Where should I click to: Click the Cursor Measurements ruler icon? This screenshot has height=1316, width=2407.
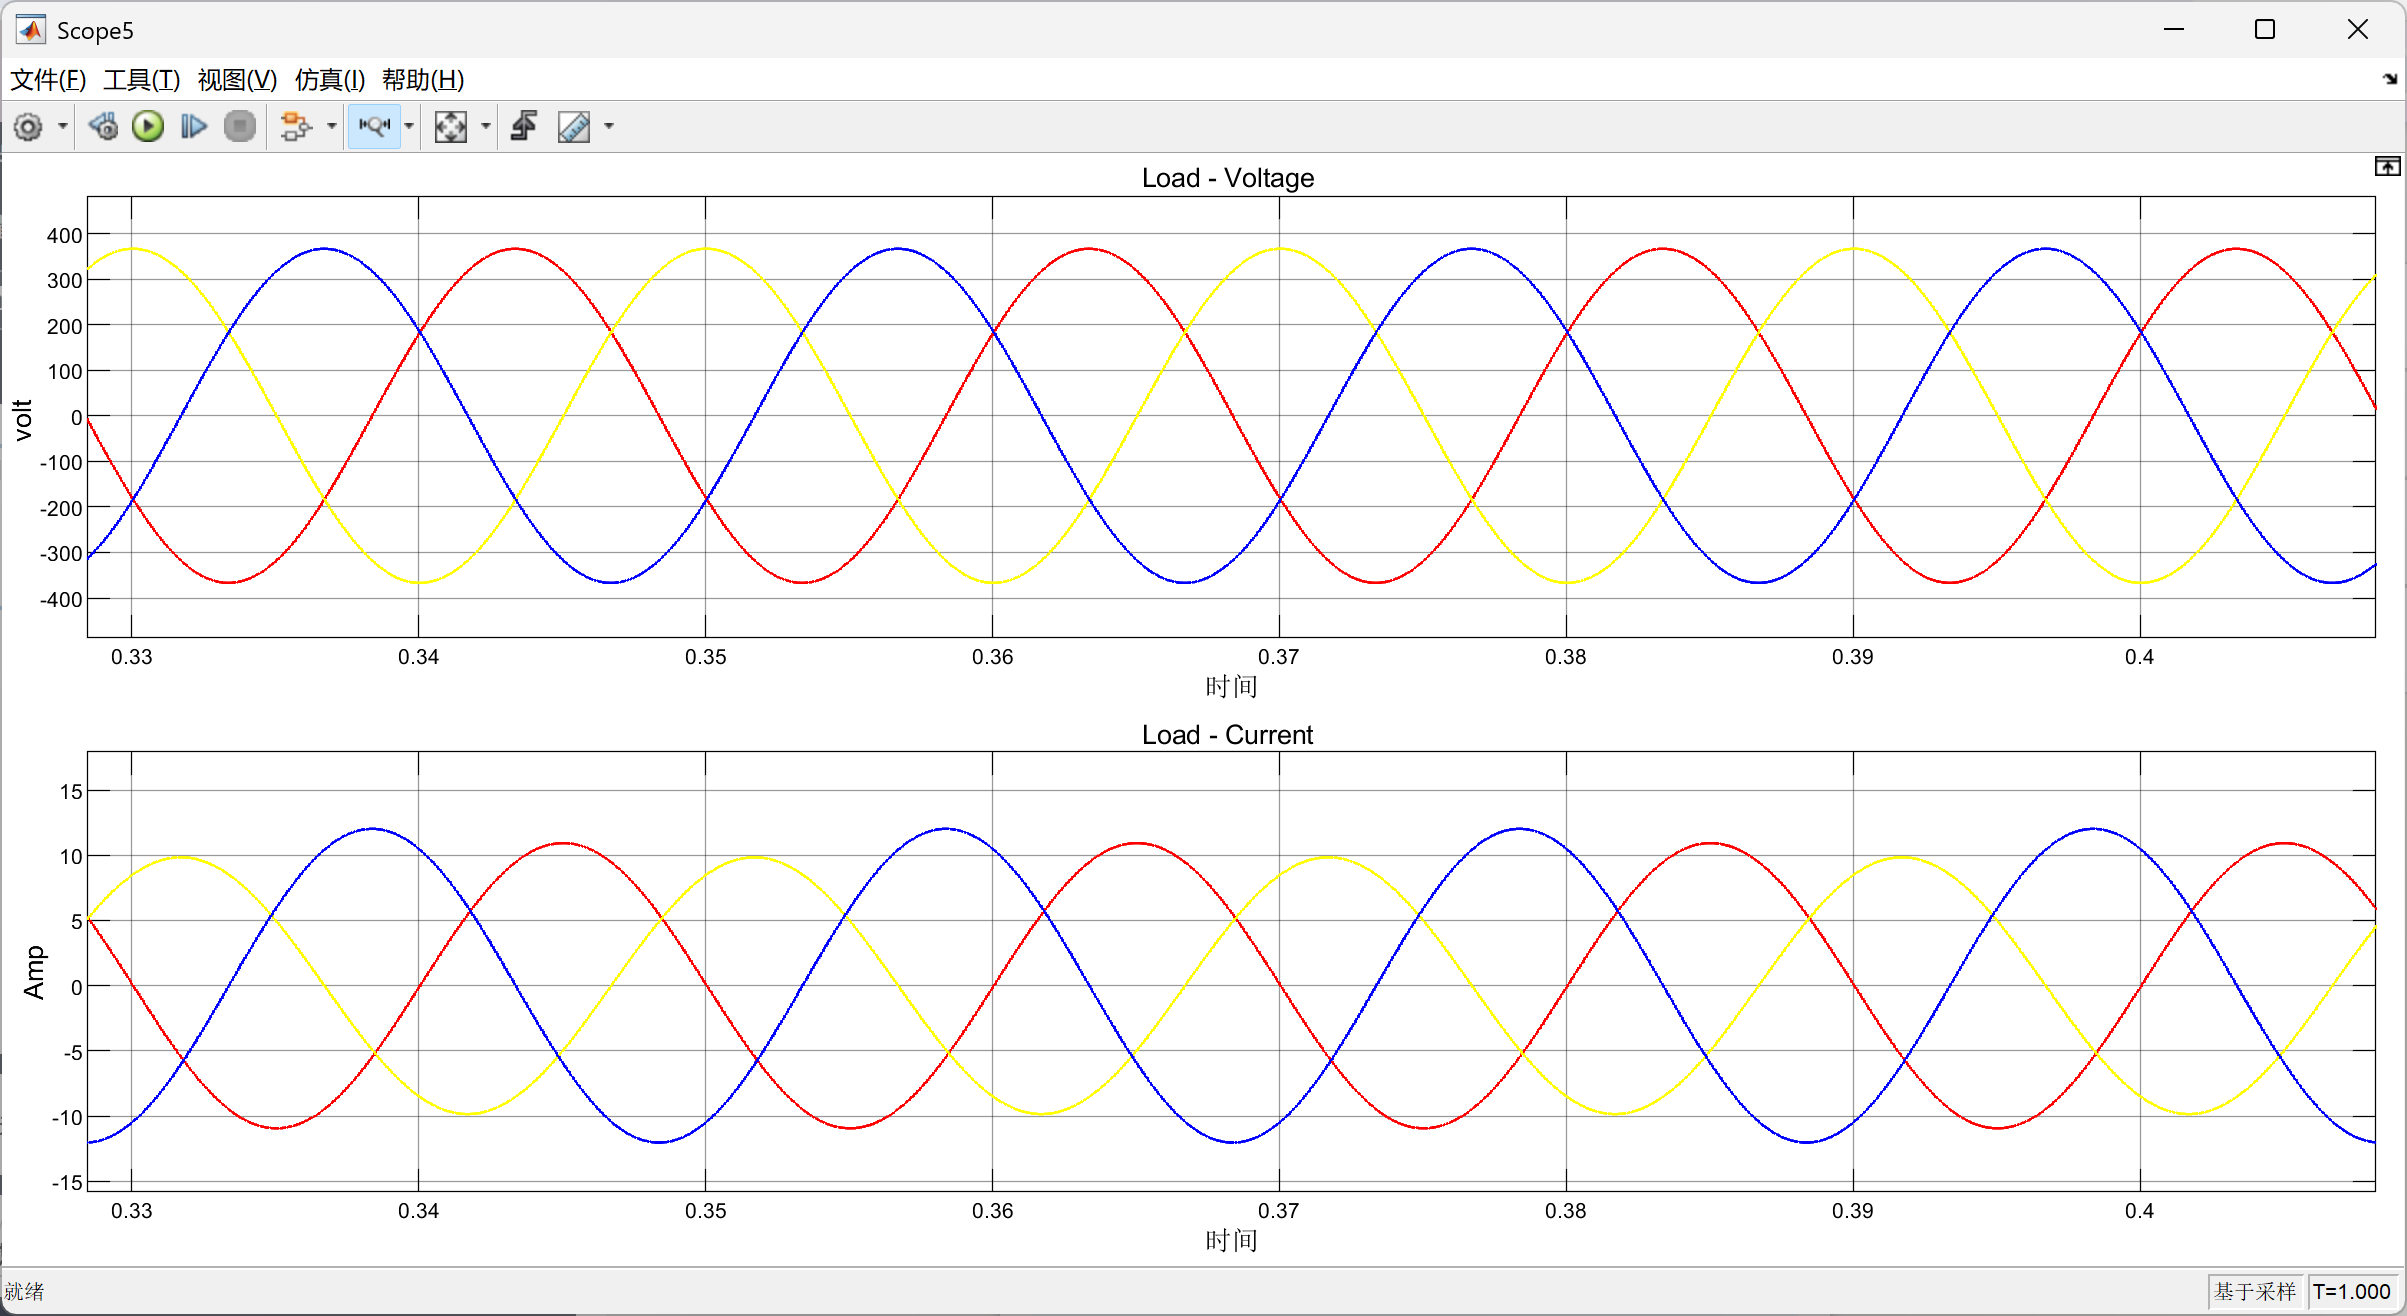pyautogui.click(x=574, y=127)
